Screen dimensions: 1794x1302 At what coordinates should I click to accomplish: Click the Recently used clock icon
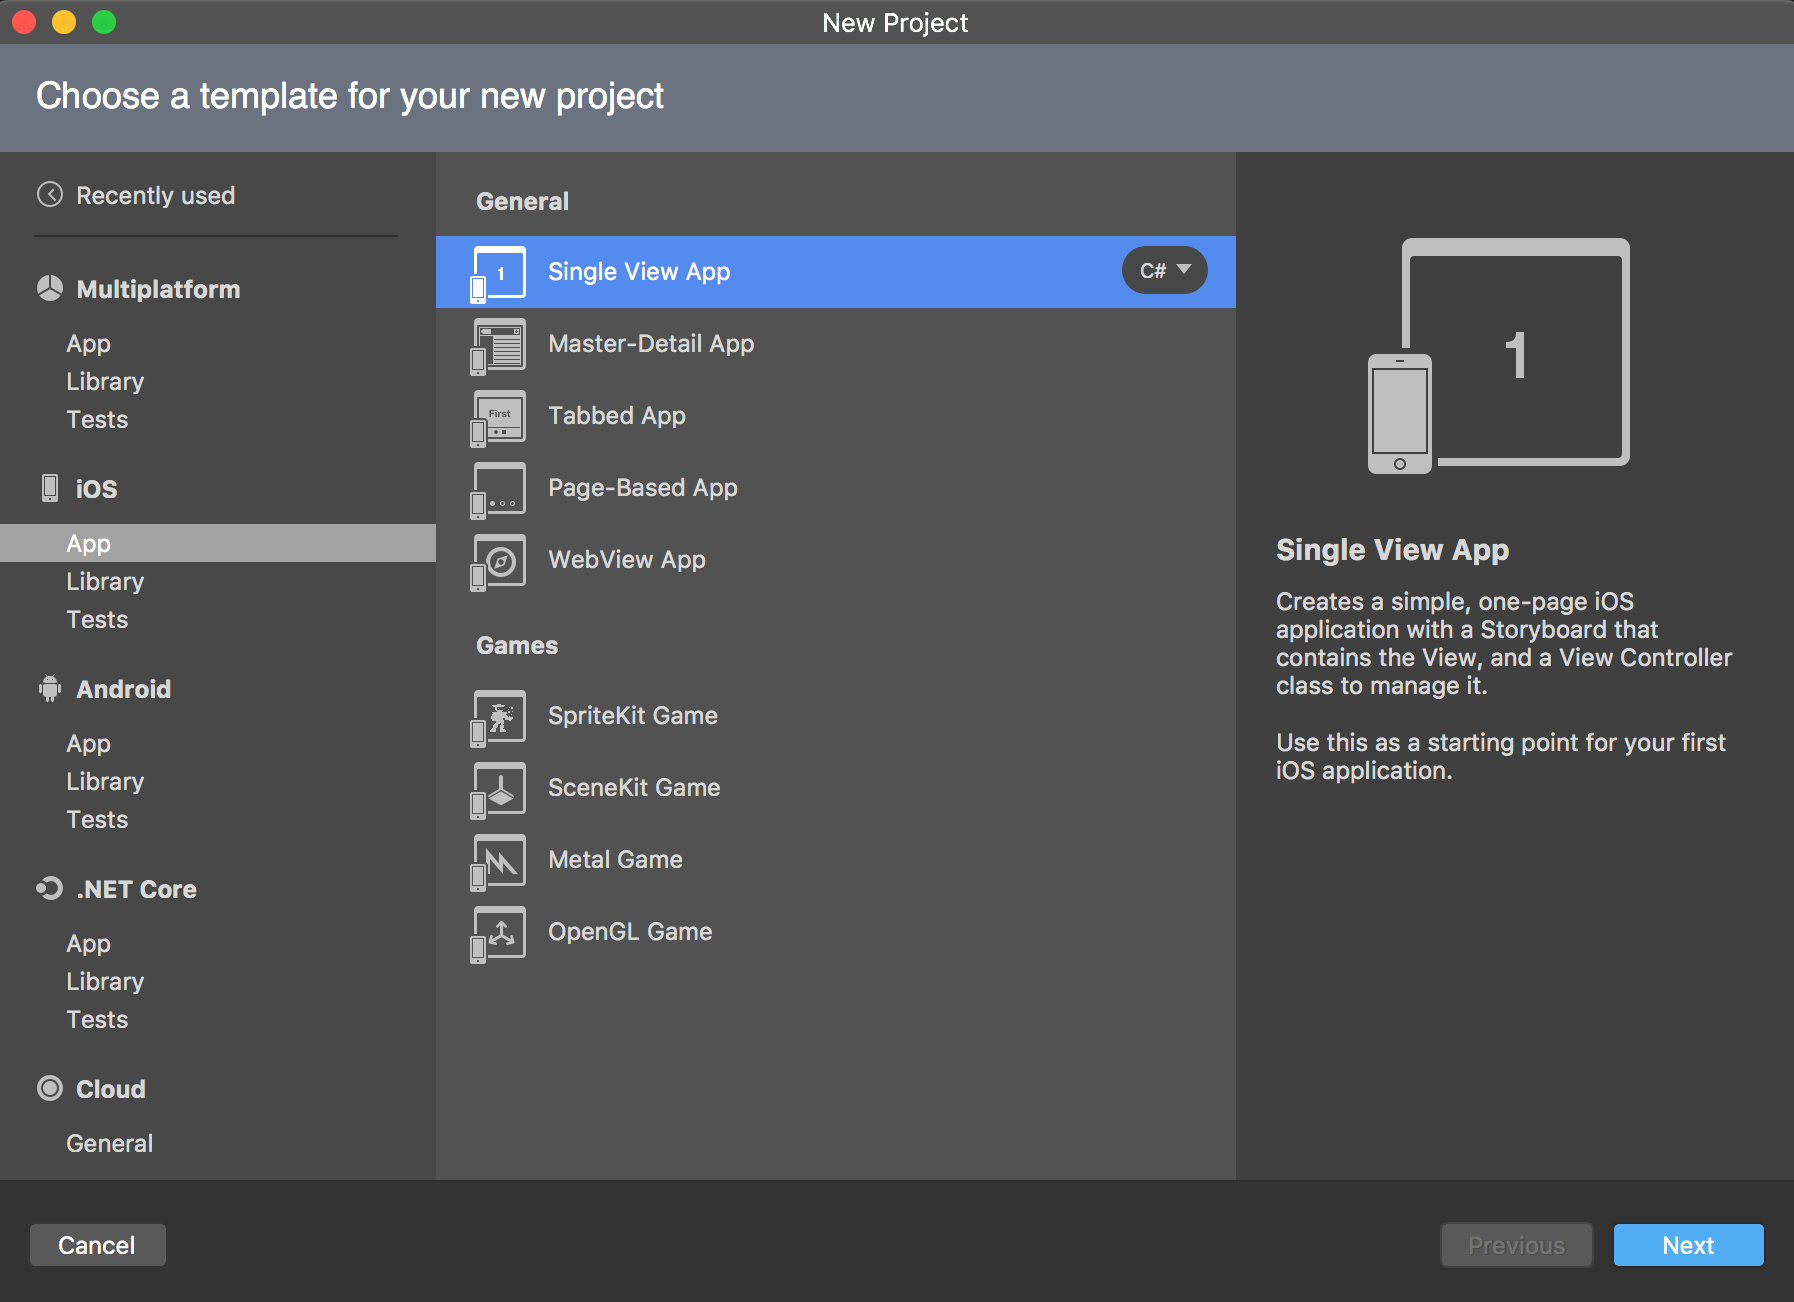50,194
